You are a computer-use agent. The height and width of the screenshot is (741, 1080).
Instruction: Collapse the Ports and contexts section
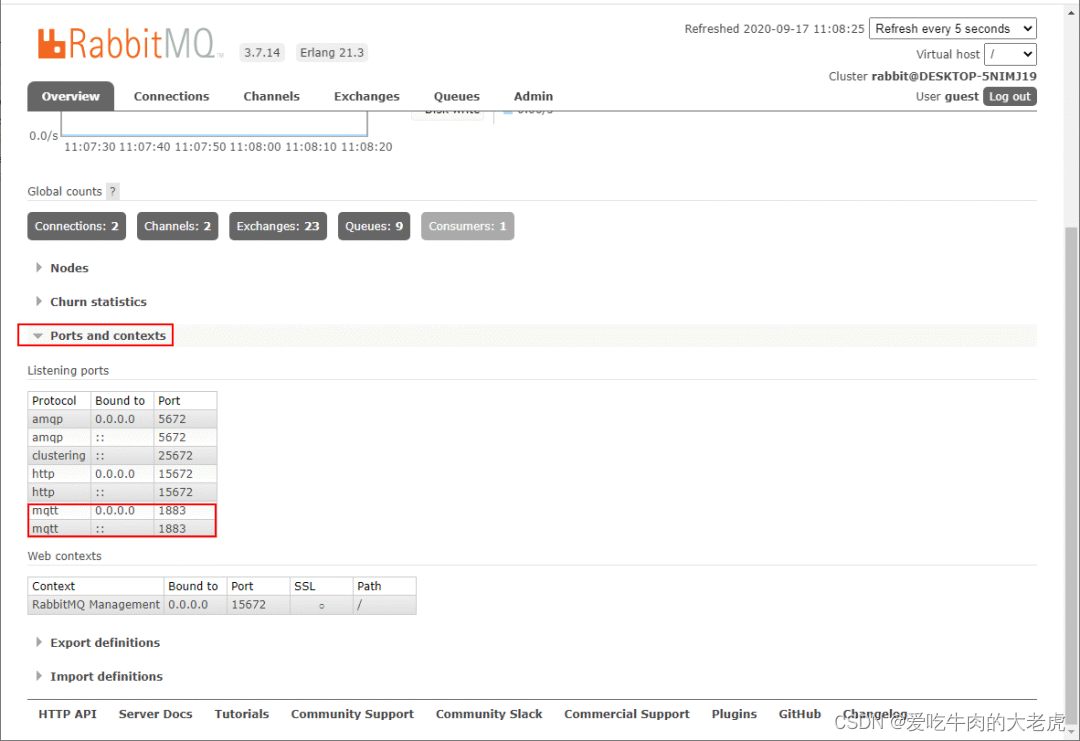tap(107, 335)
